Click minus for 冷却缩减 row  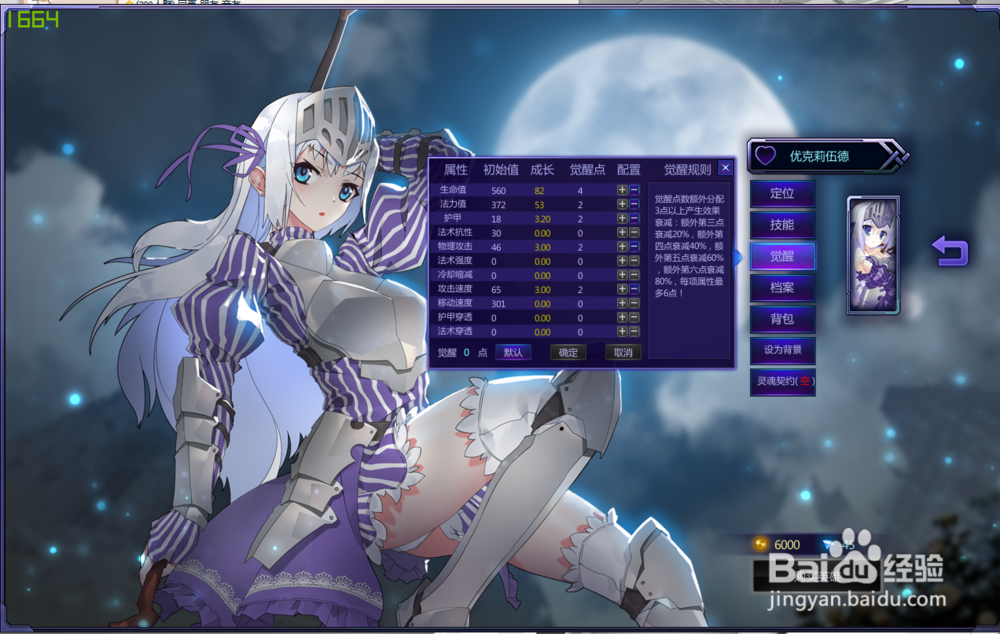point(634,275)
